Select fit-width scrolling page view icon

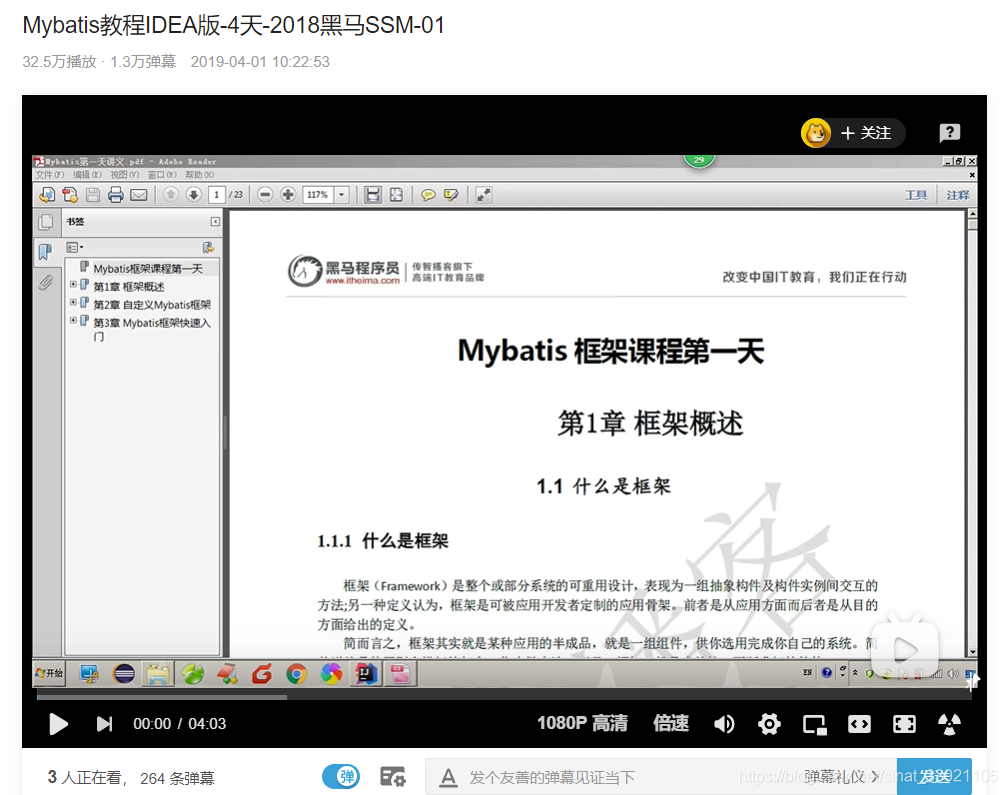[x=373, y=195]
